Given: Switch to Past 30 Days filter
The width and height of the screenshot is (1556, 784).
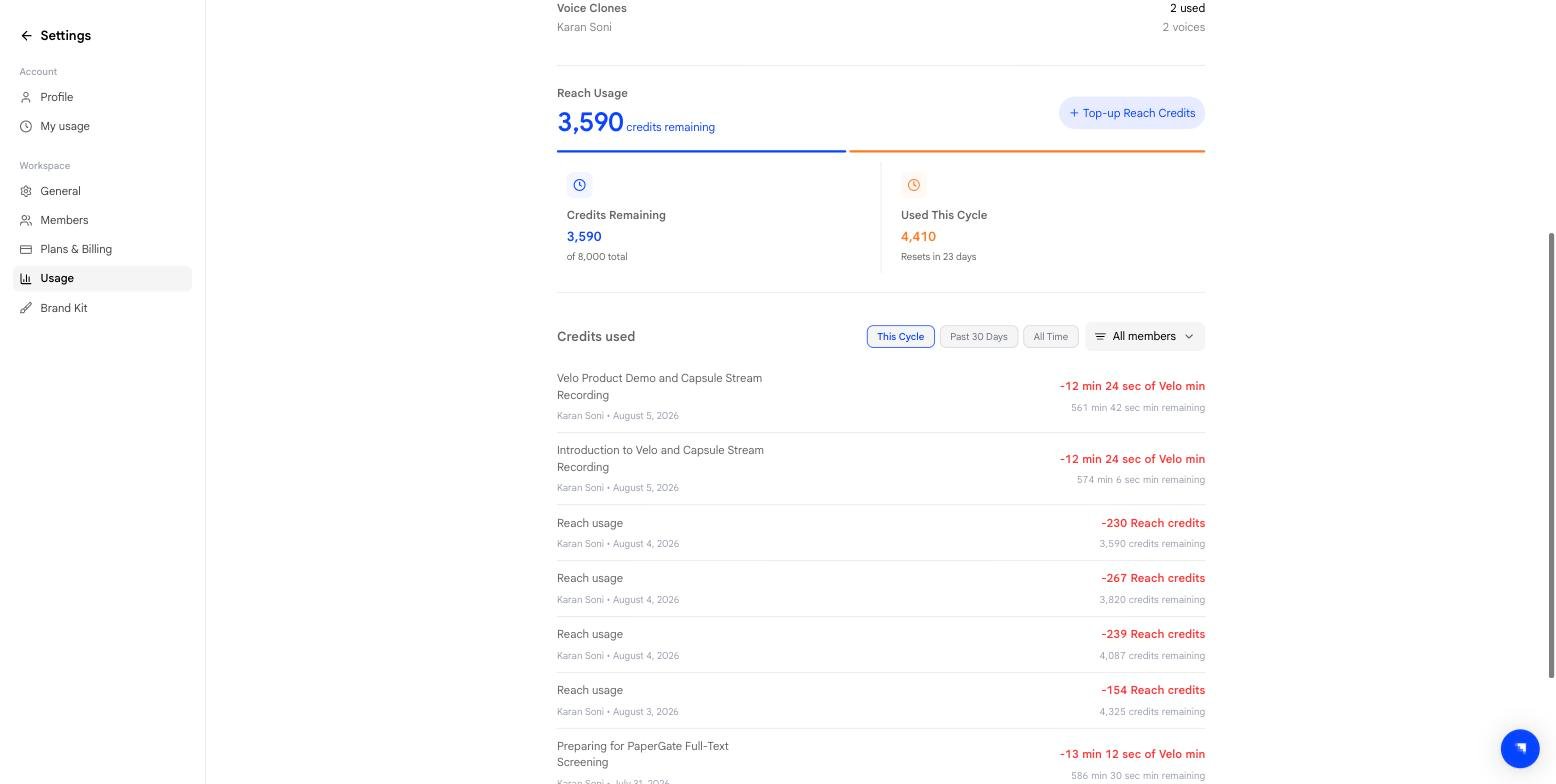Looking at the screenshot, I should 978,337.
